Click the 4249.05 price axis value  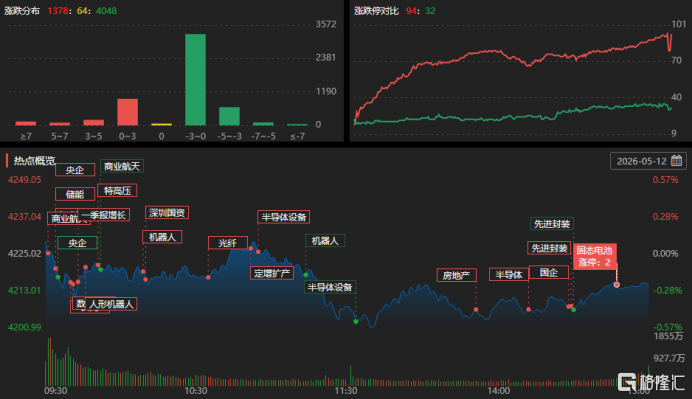(24, 180)
